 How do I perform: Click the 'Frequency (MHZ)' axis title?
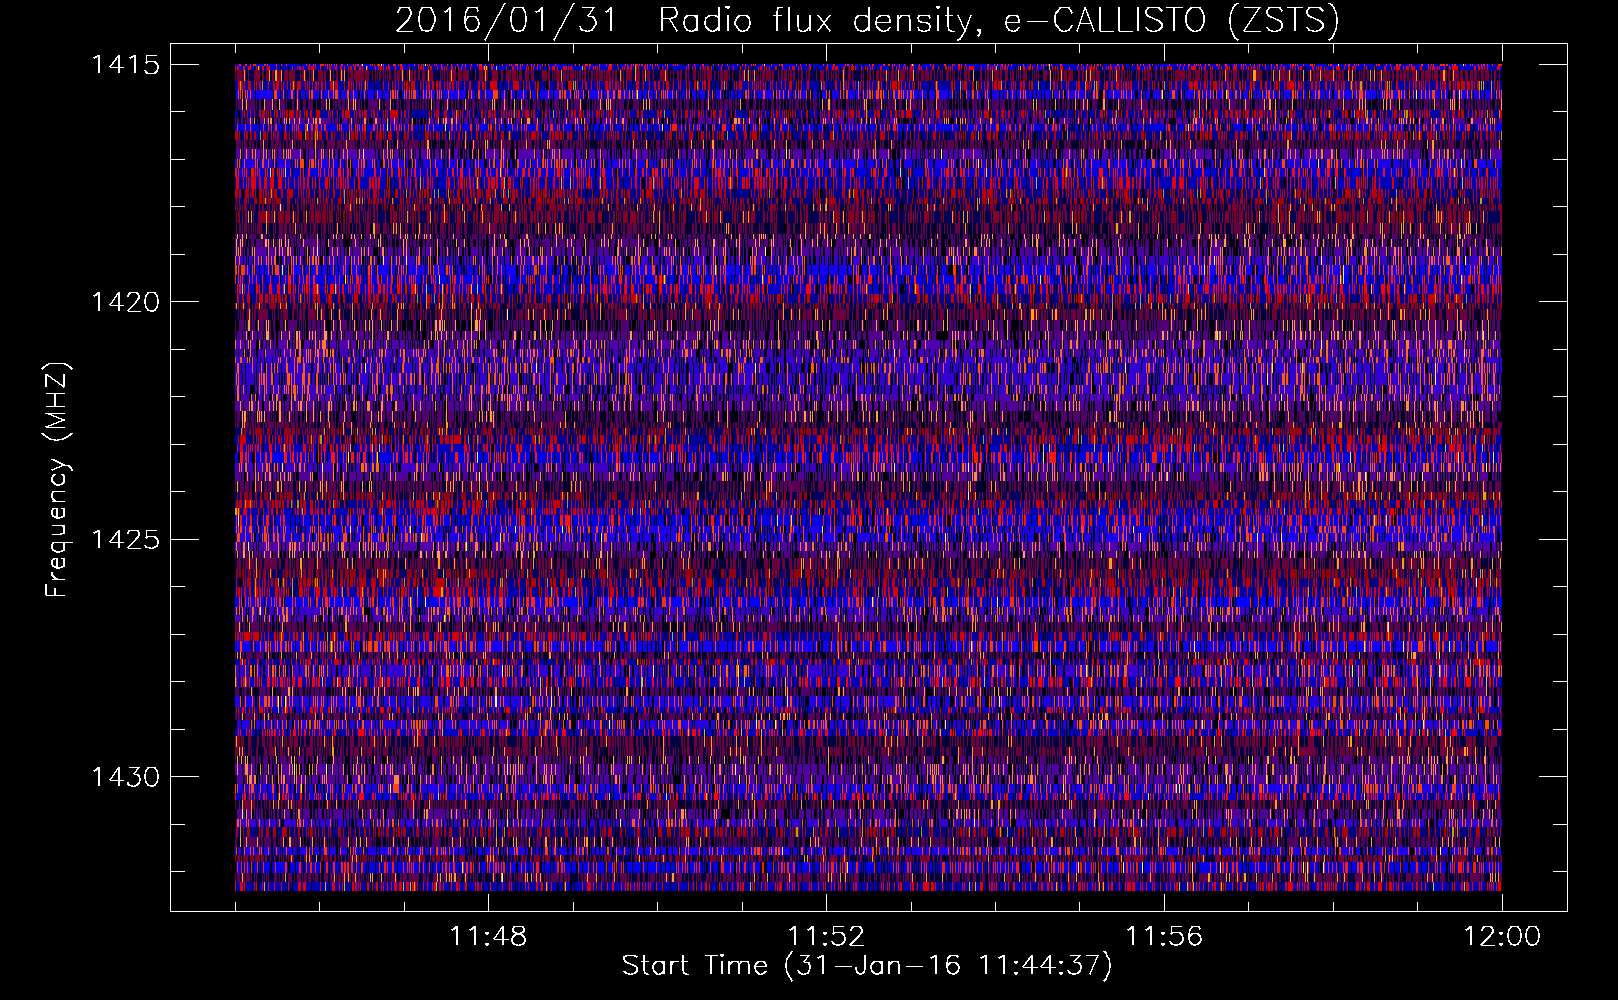click(x=58, y=479)
